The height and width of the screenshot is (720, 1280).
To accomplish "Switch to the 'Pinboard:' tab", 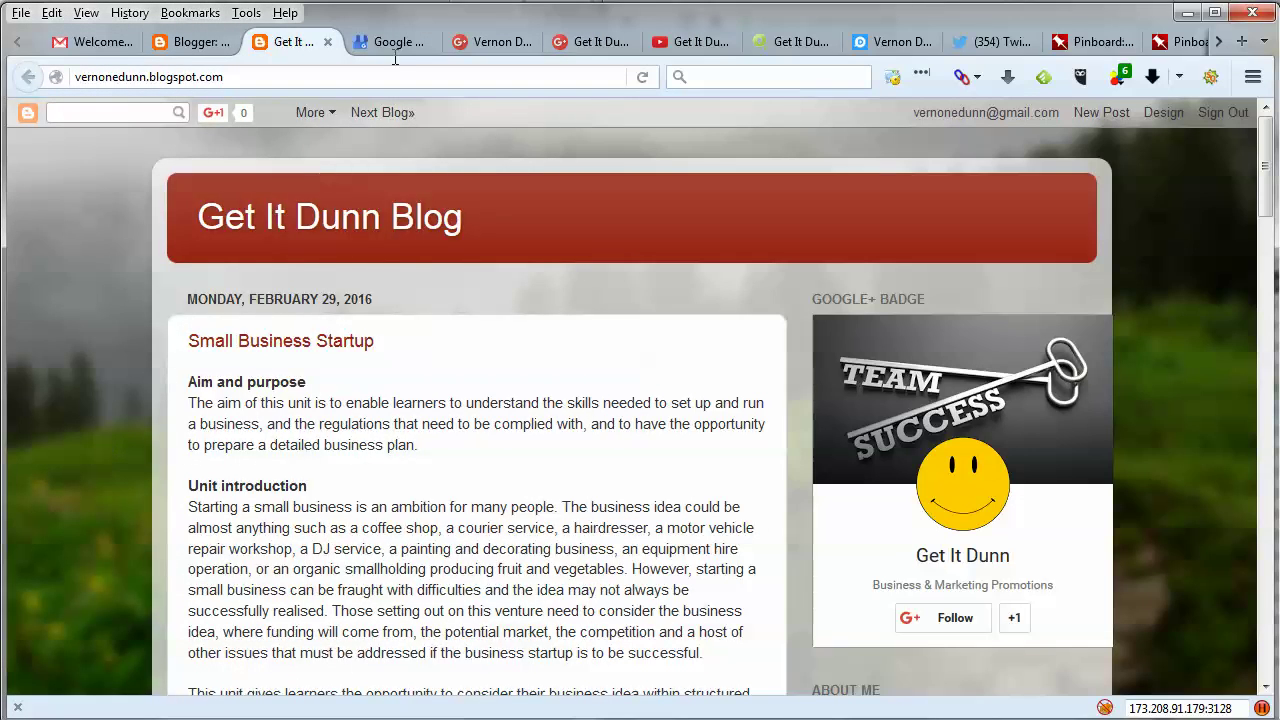I will pos(1091,42).
